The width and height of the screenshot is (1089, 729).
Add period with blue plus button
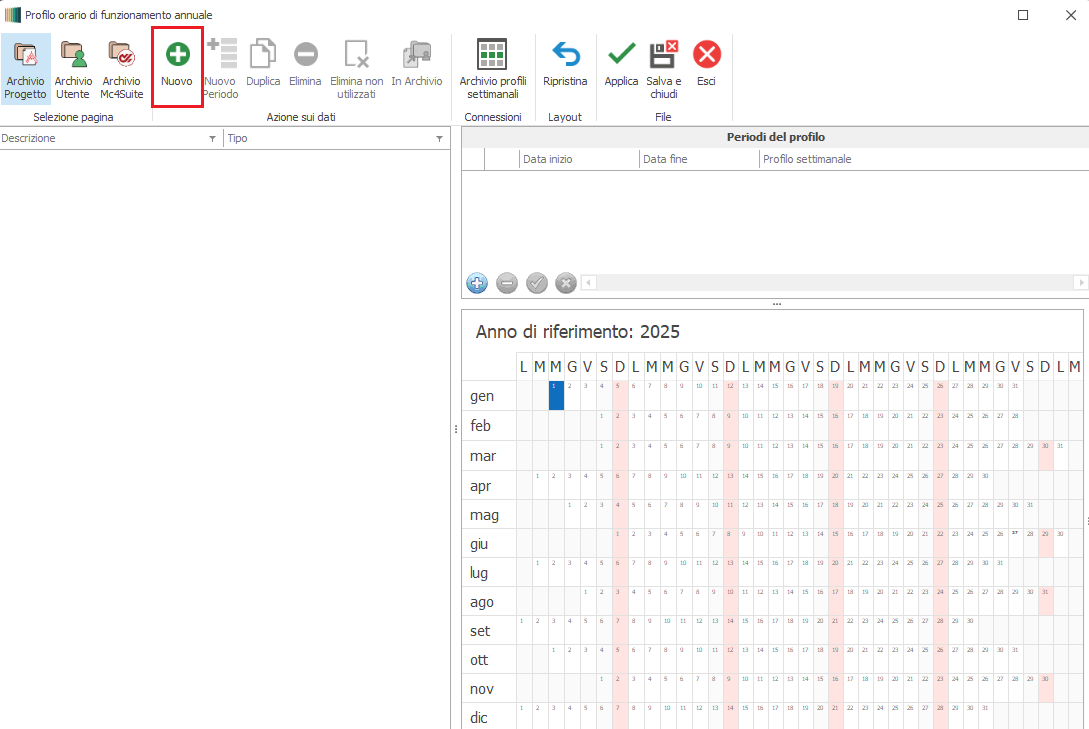[x=478, y=283]
